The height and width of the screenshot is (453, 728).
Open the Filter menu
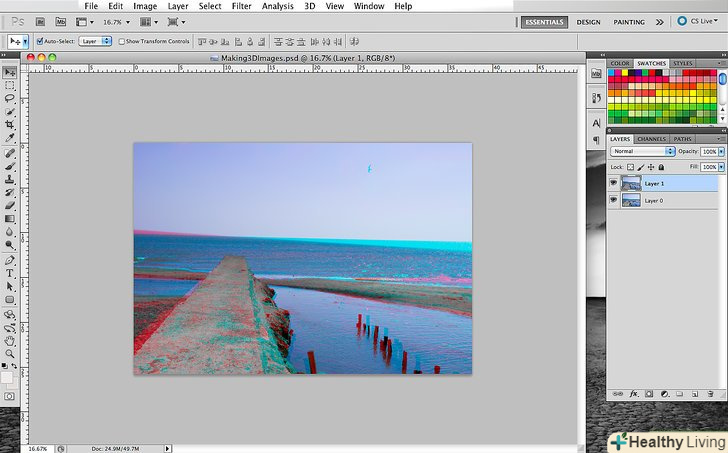241,6
